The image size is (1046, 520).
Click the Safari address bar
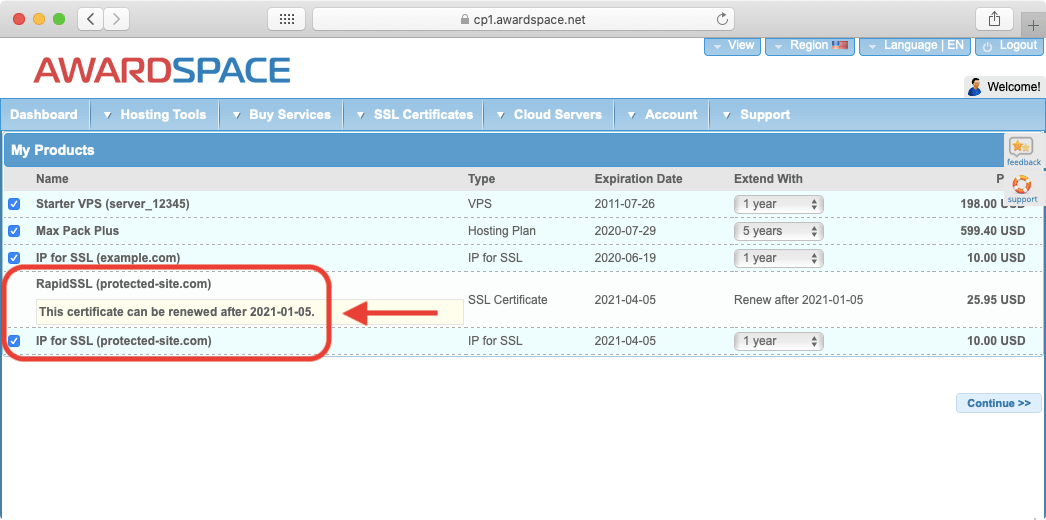click(x=523, y=19)
